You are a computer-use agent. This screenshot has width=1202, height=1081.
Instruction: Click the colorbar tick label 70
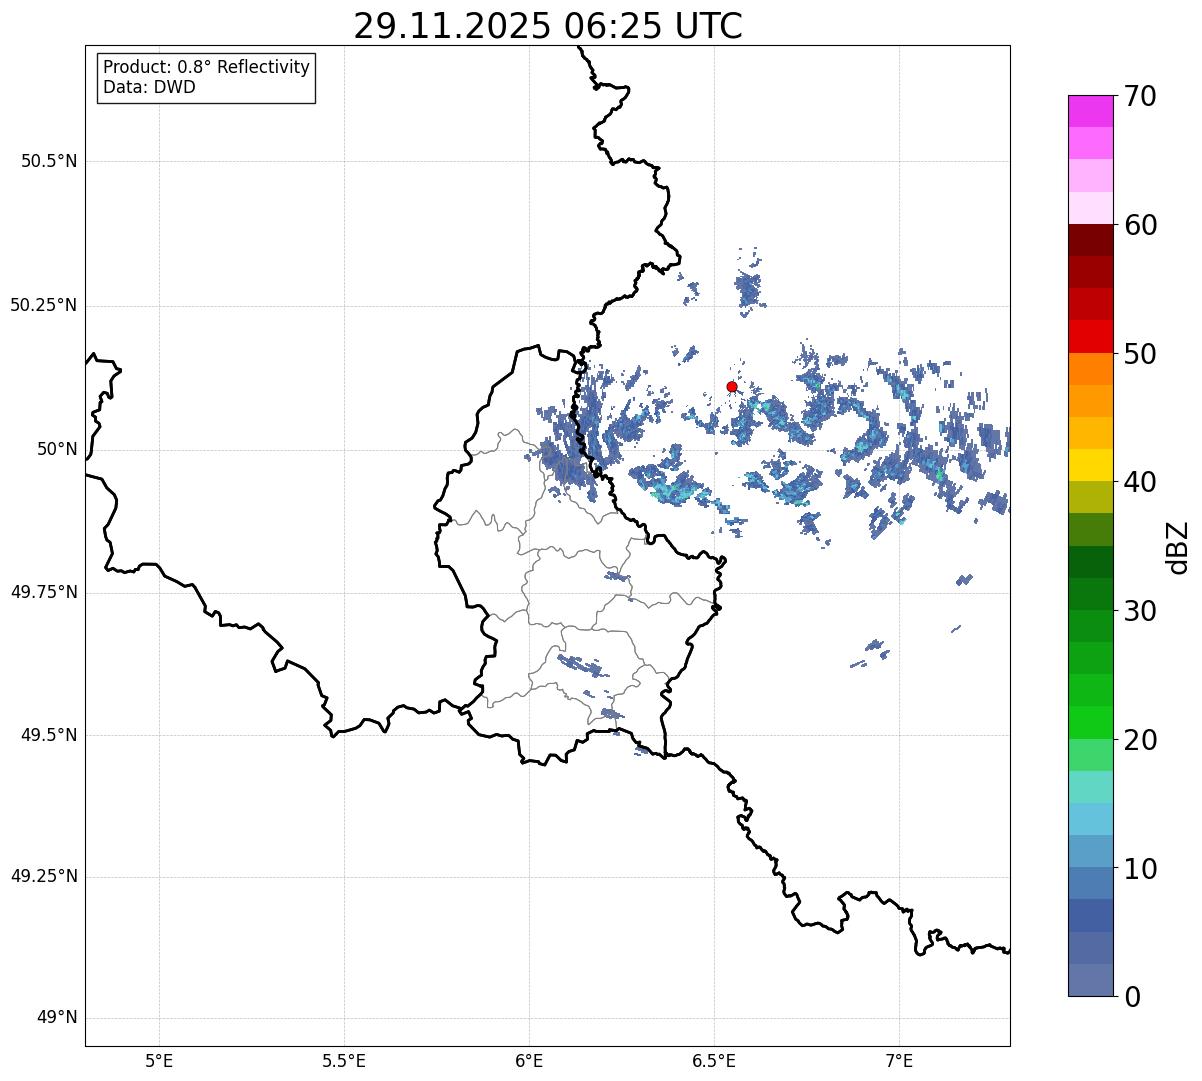[1140, 96]
